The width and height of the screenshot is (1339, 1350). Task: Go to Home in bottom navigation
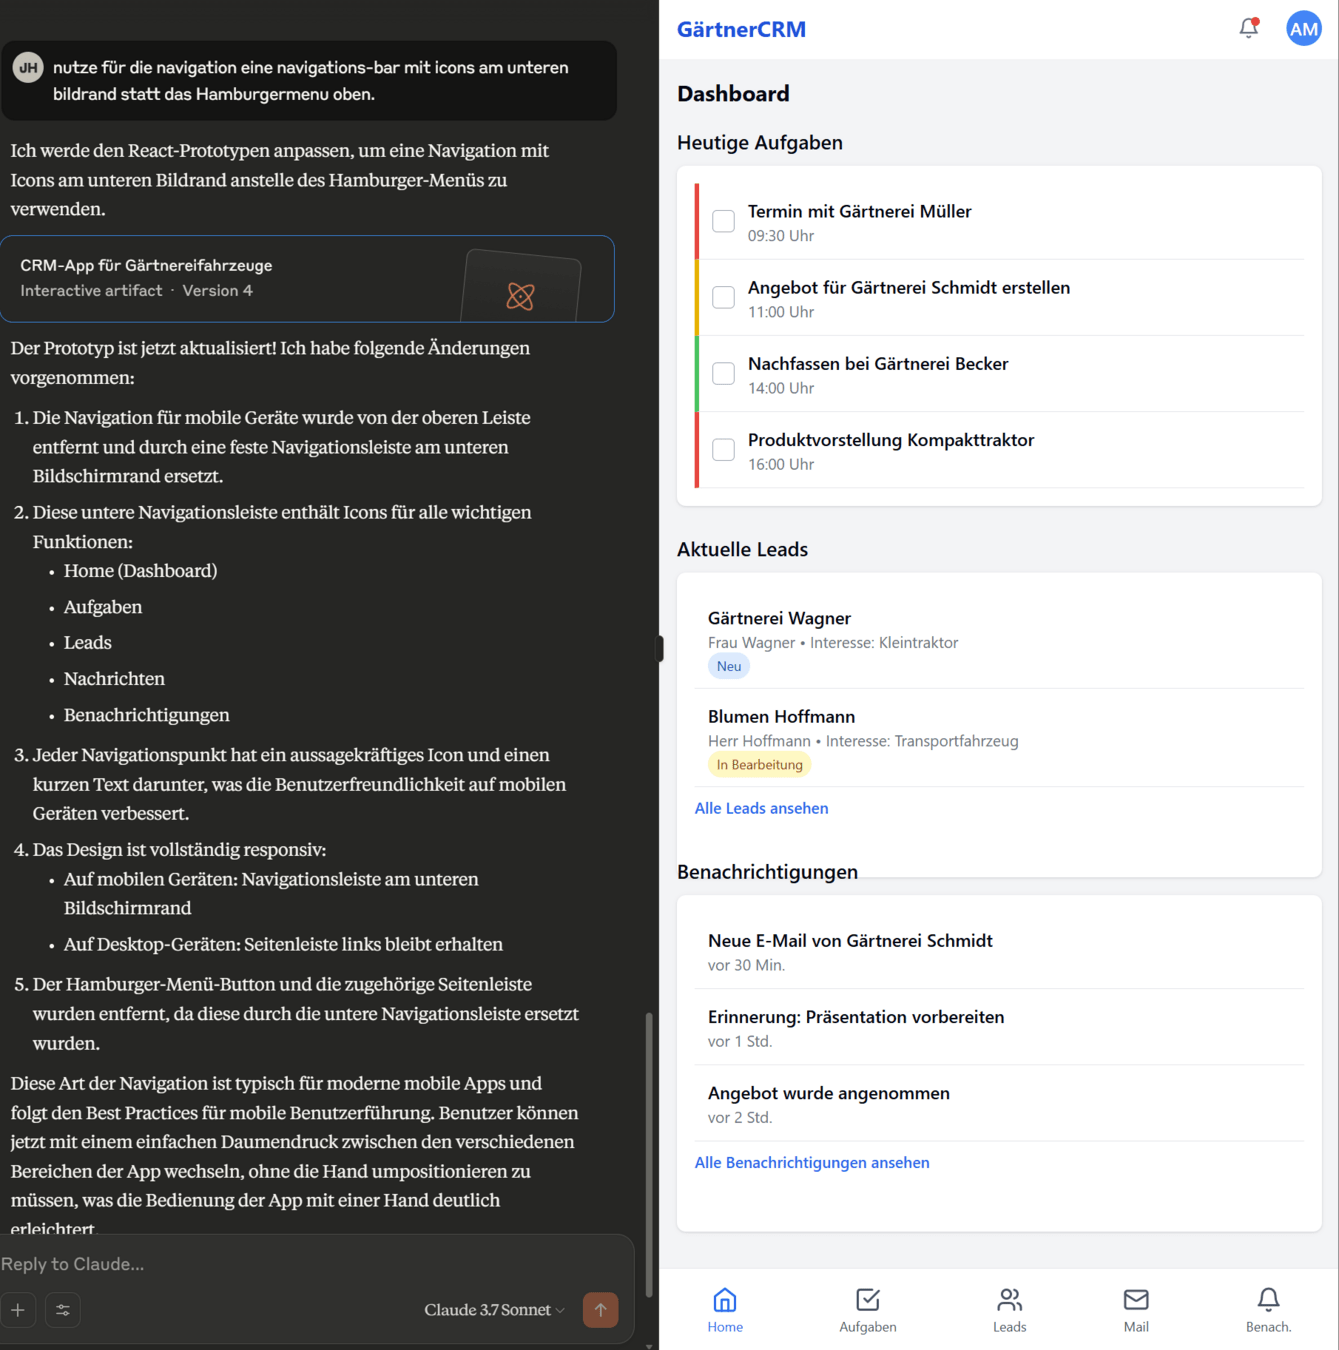(725, 1310)
